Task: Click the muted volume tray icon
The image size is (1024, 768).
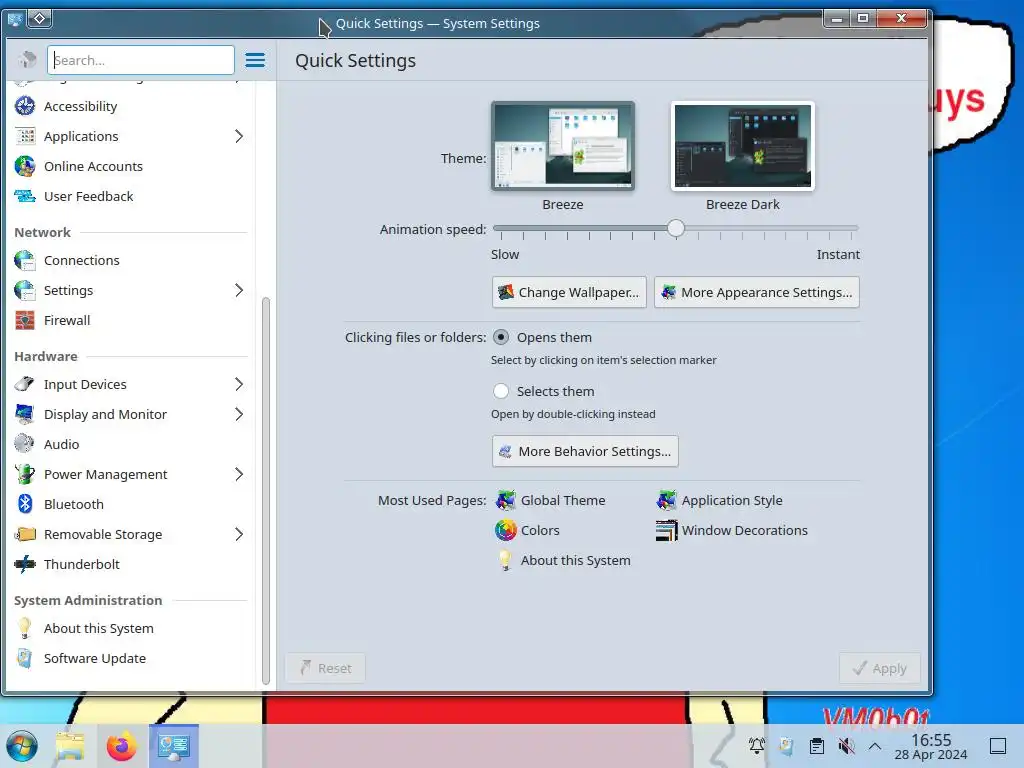Action: point(846,746)
